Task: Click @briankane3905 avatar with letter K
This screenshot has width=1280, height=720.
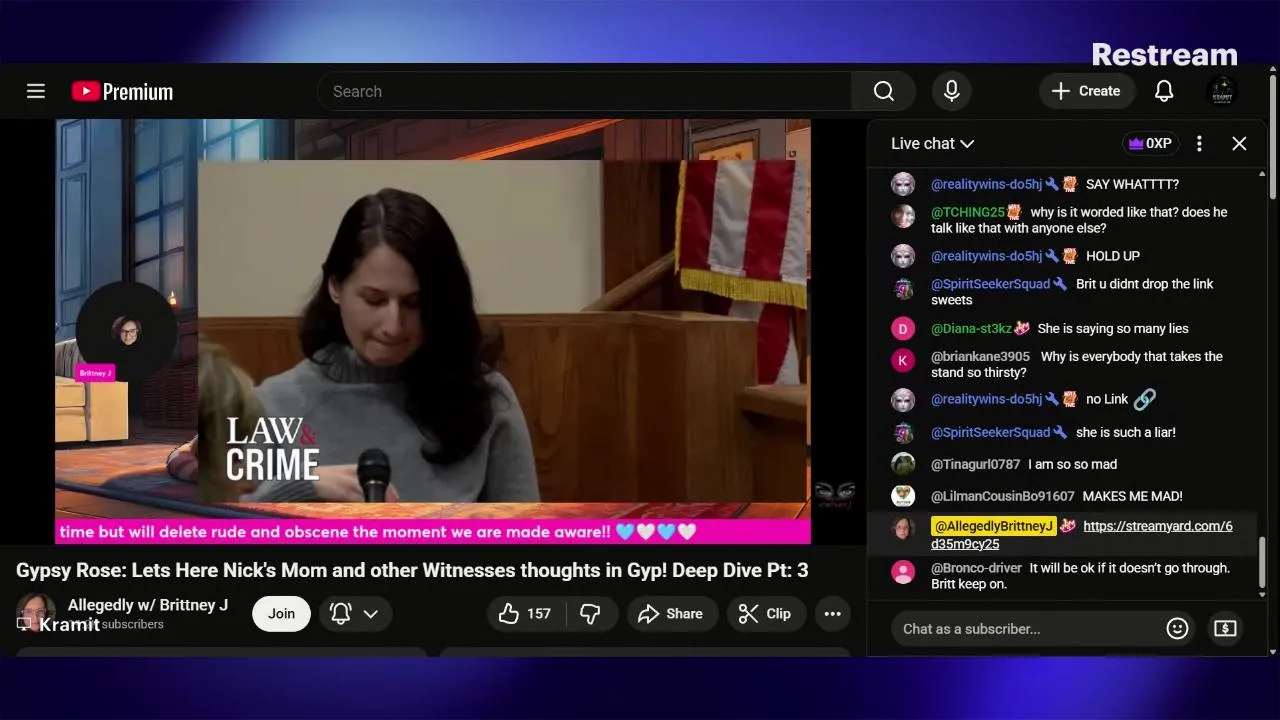Action: (903, 360)
